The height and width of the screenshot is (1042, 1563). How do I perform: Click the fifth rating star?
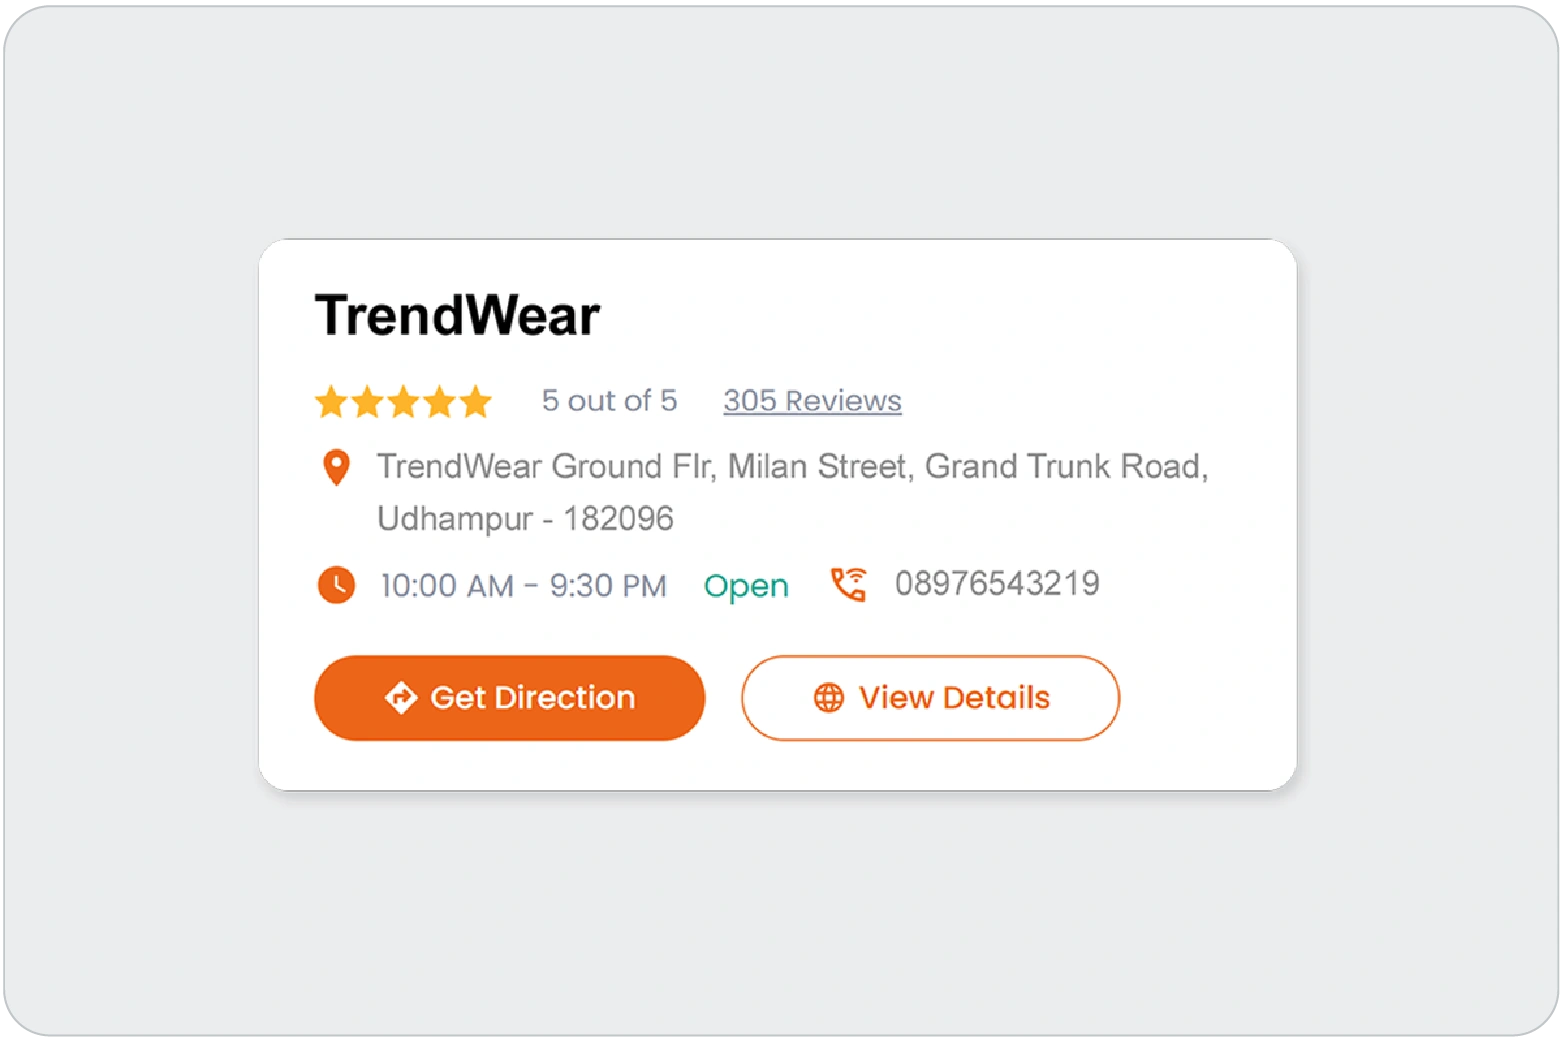pos(475,402)
